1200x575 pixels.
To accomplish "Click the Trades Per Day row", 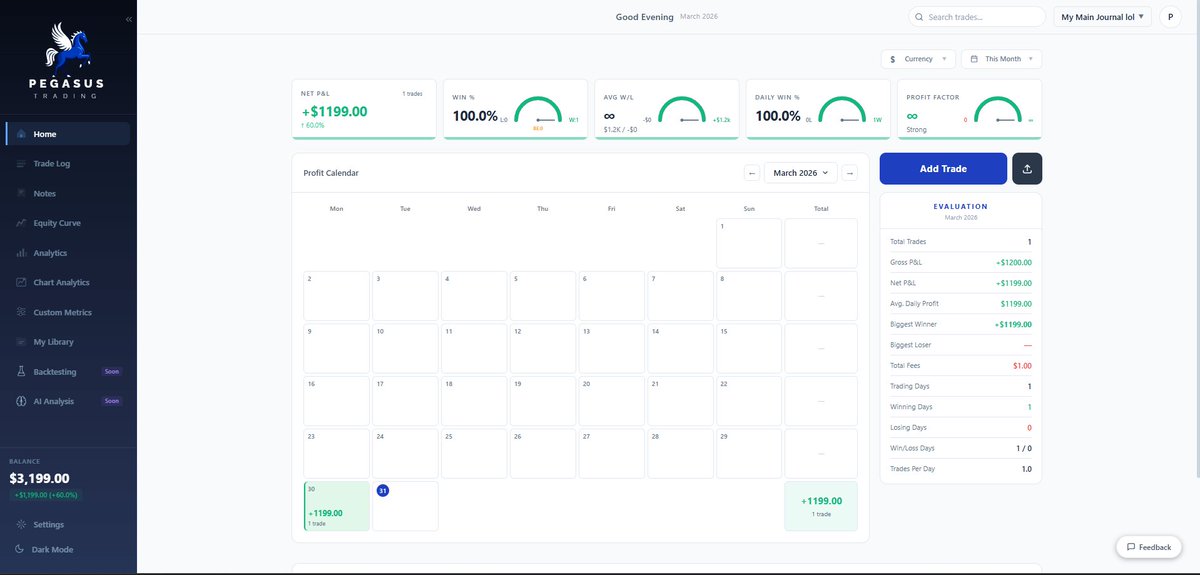I will pos(961,469).
